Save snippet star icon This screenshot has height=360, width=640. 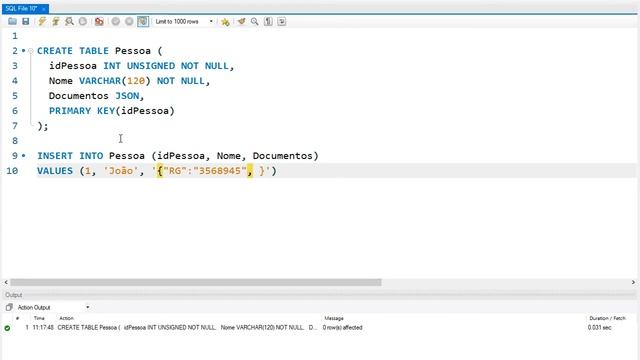[x=225, y=21]
